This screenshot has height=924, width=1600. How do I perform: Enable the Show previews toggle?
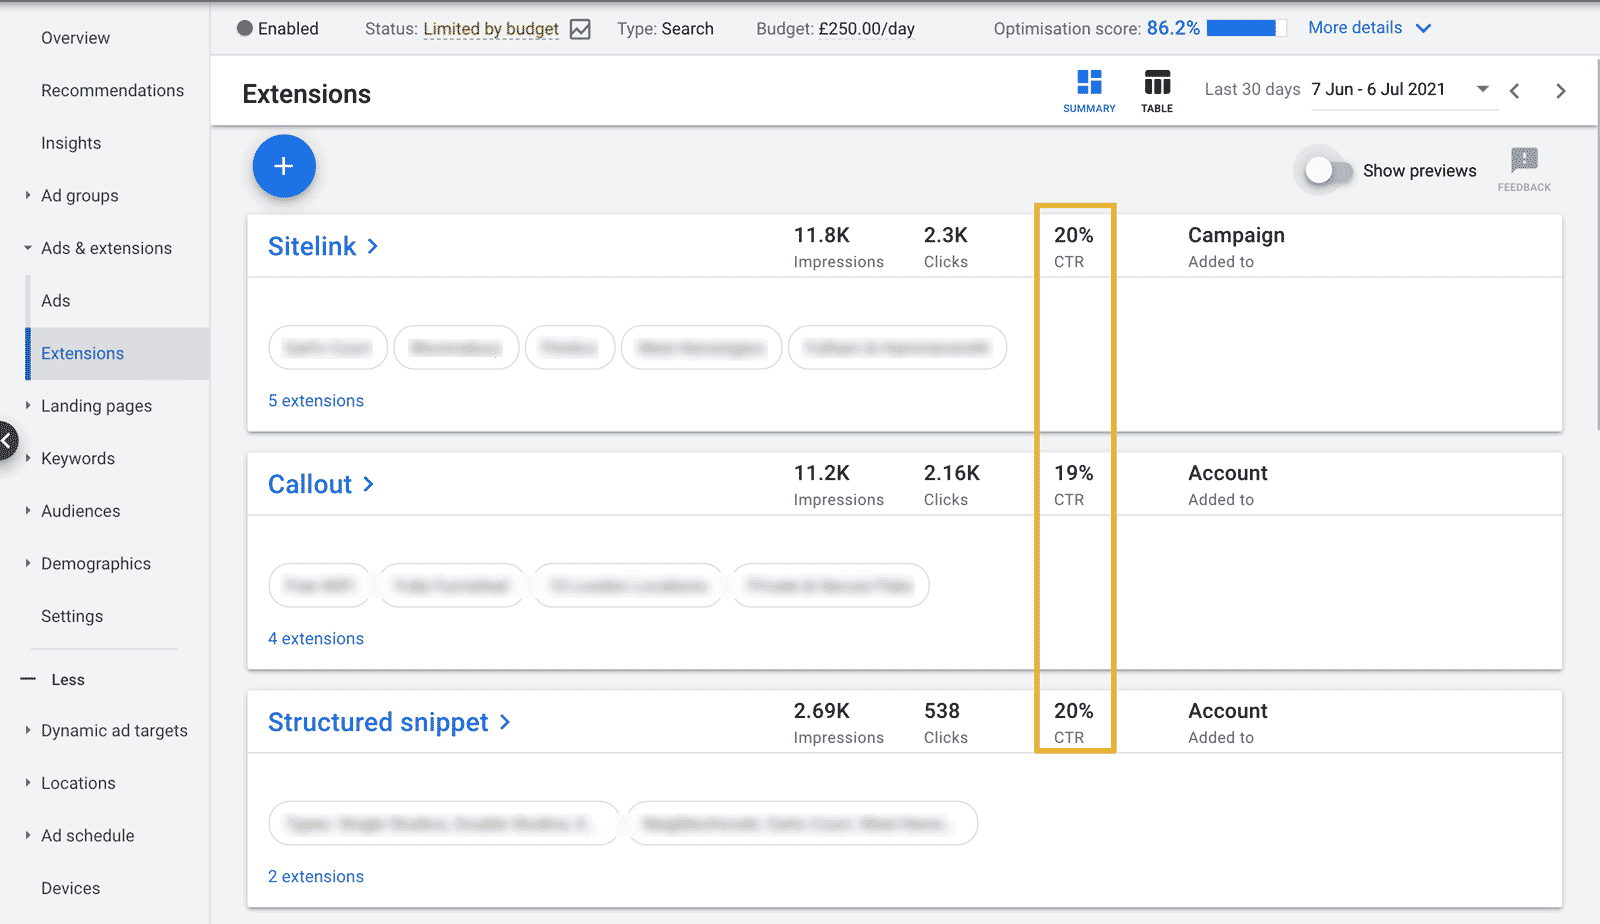(x=1324, y=171)
